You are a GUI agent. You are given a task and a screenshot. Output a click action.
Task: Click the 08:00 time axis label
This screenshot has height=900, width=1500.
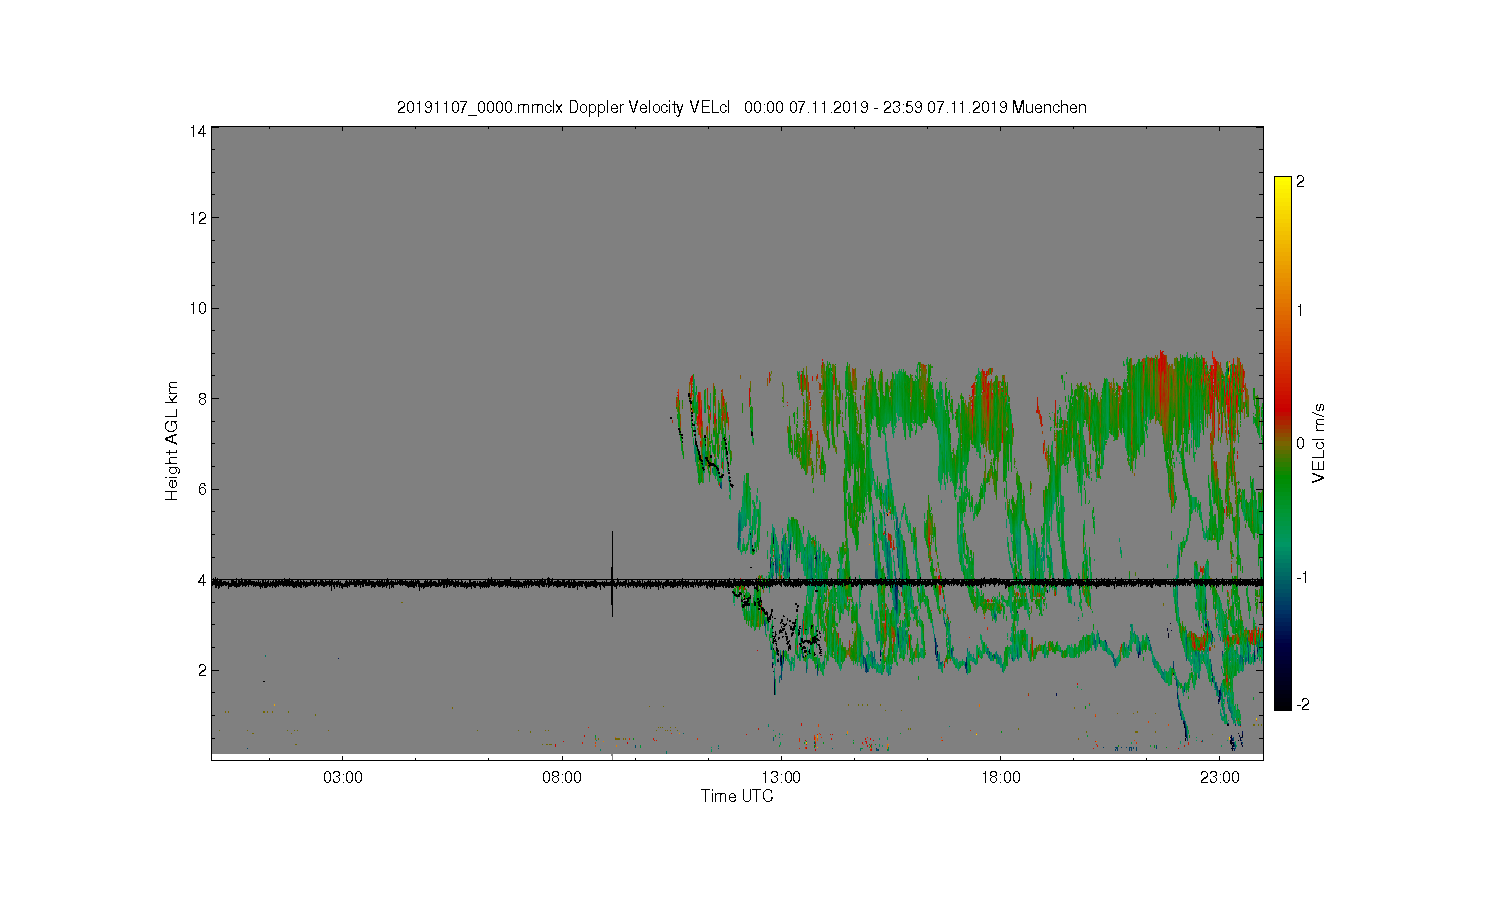pos(562,777)
